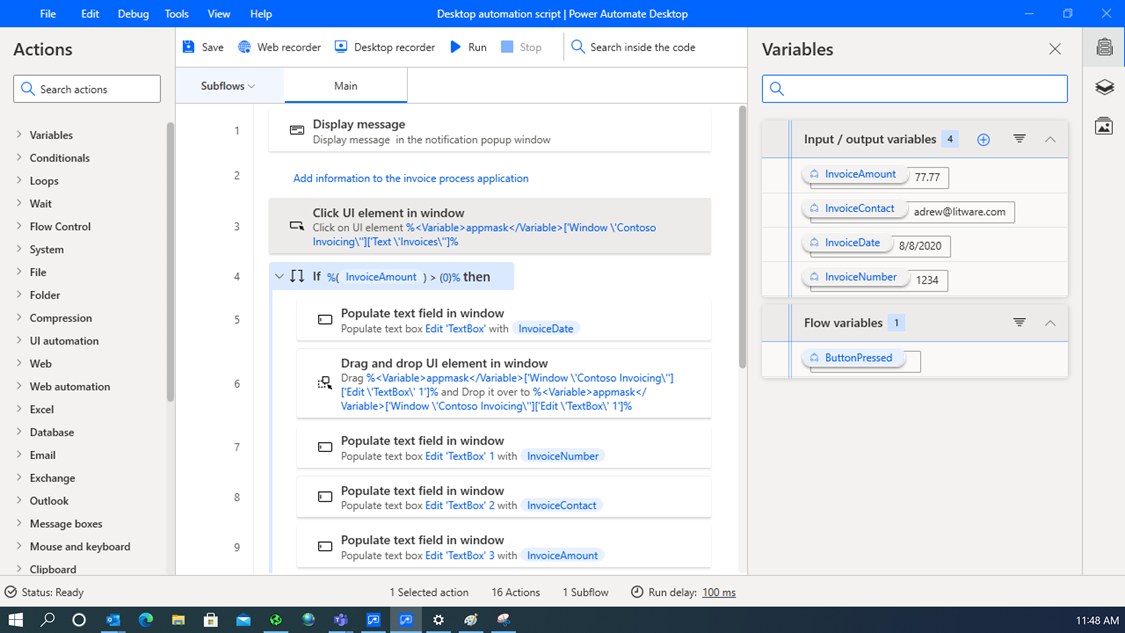Collapse the Input / output variables section

pos(1050,139)
